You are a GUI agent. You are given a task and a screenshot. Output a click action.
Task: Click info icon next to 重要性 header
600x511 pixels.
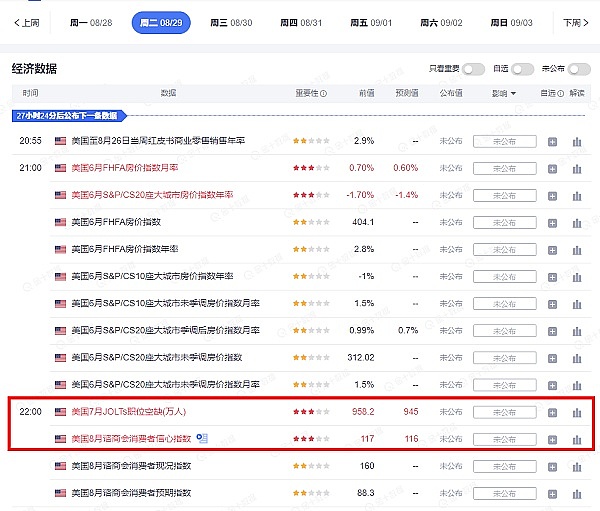point(325,93)
